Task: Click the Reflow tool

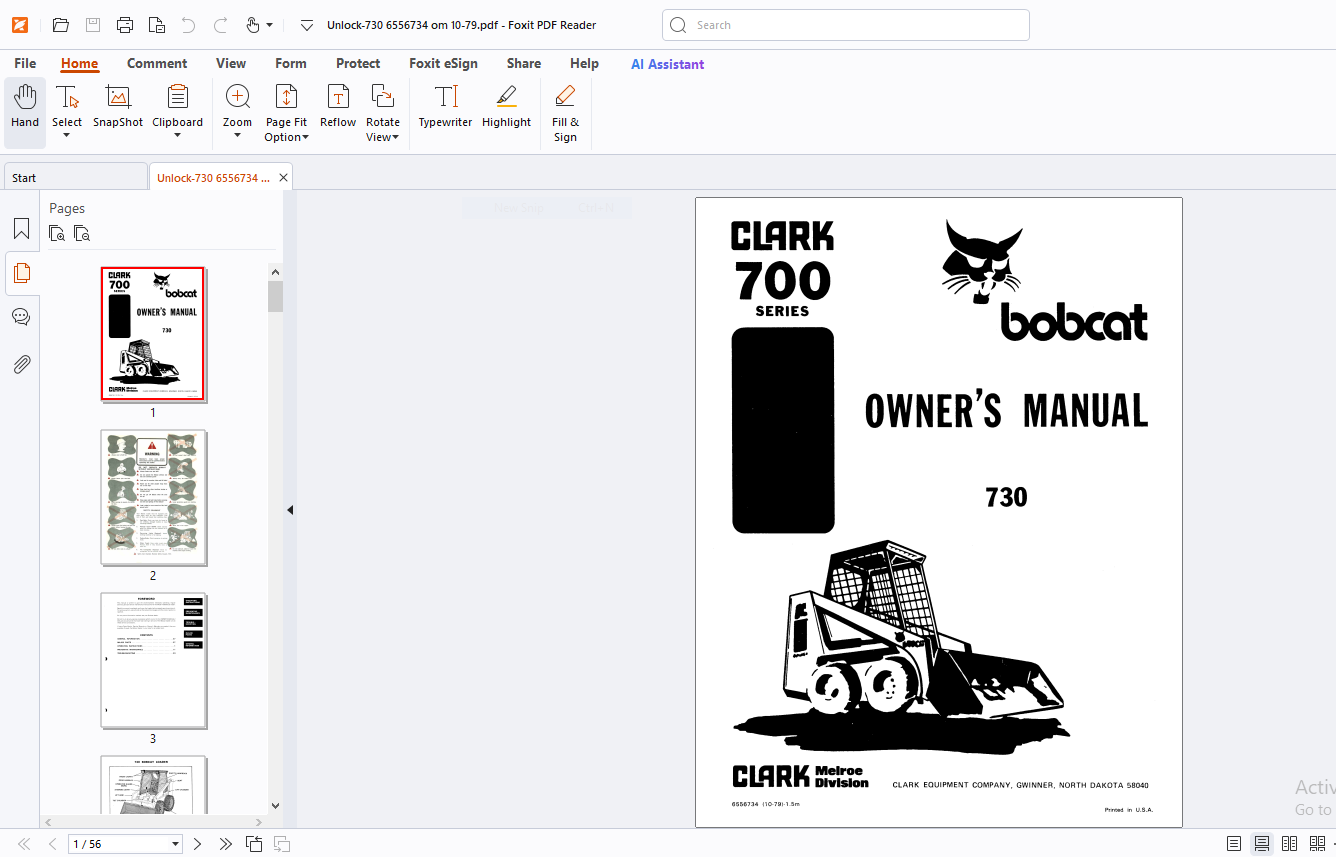Action: pyautogui.click(x=338, y=108)
